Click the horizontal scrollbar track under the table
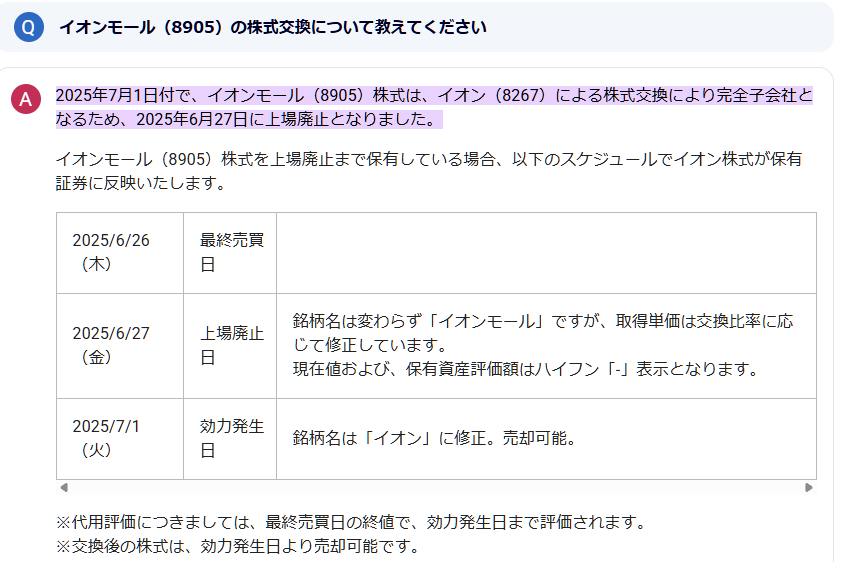 point(436,487)
